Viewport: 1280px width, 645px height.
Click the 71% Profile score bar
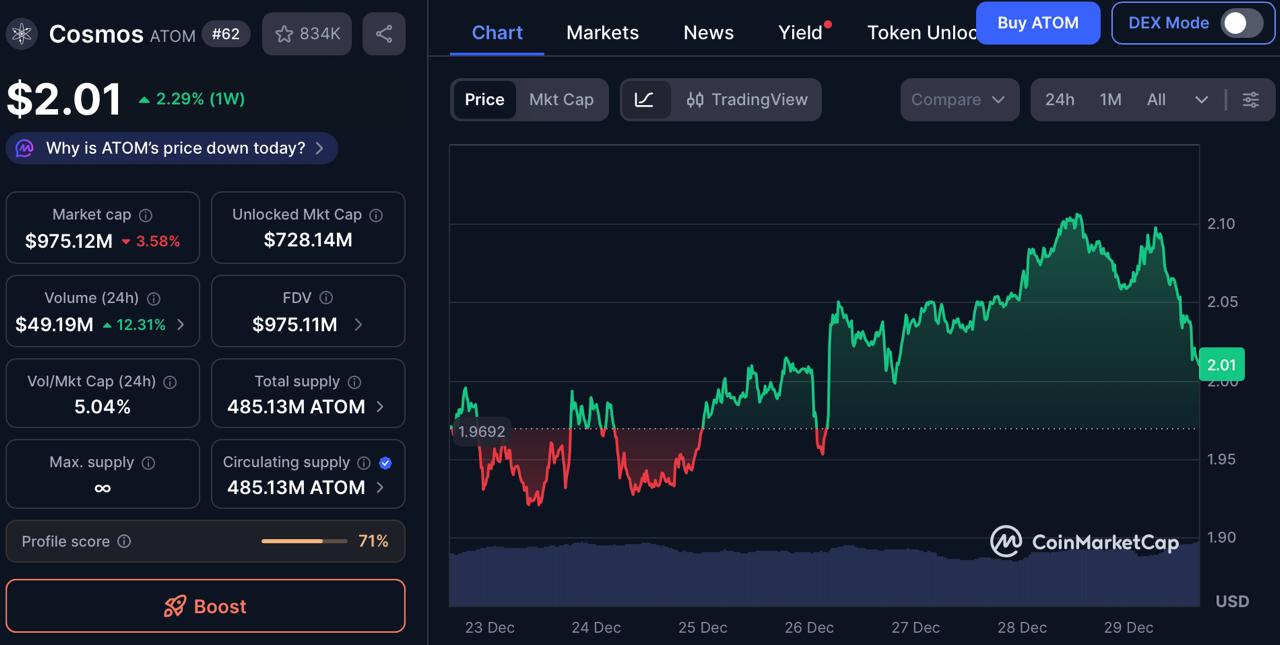click(303, 541)
